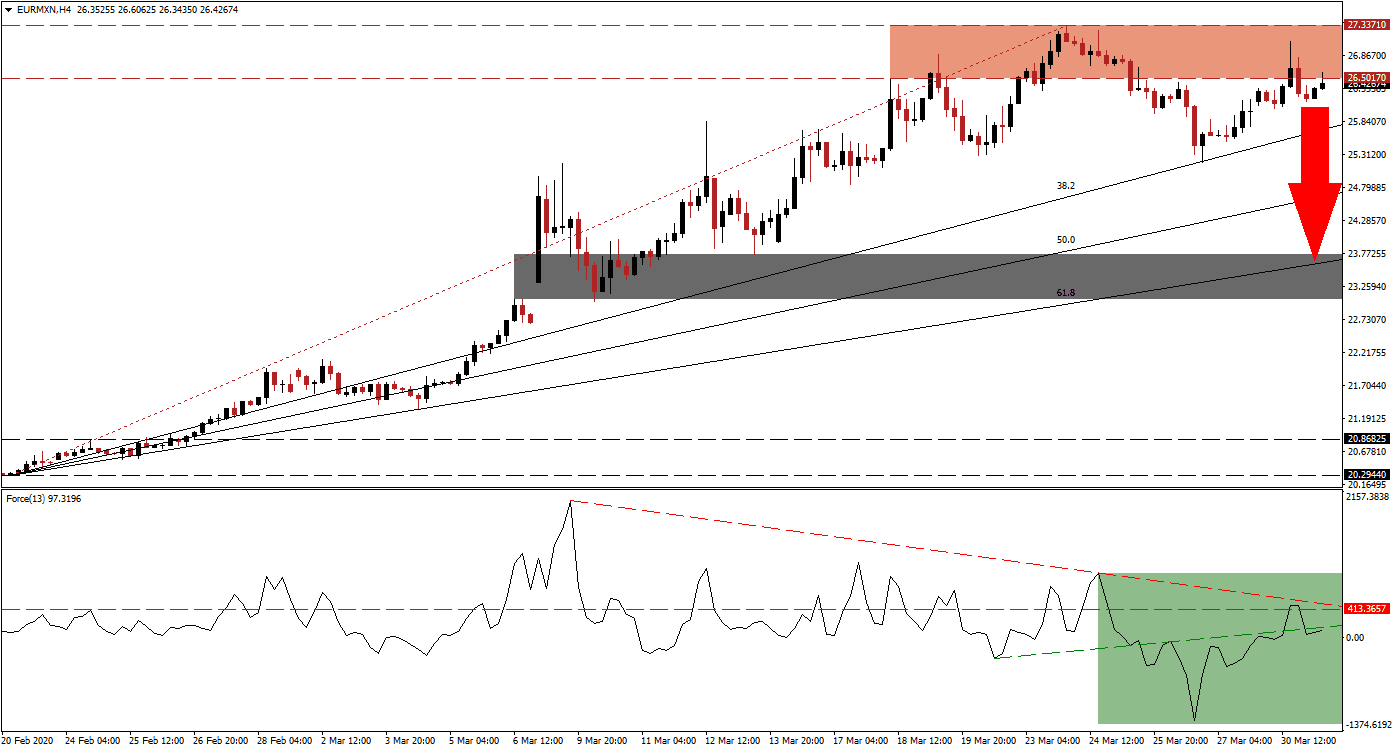Select the 61.8 Fibonacci fan label

pyautogui.click(x=1066, y=292)
